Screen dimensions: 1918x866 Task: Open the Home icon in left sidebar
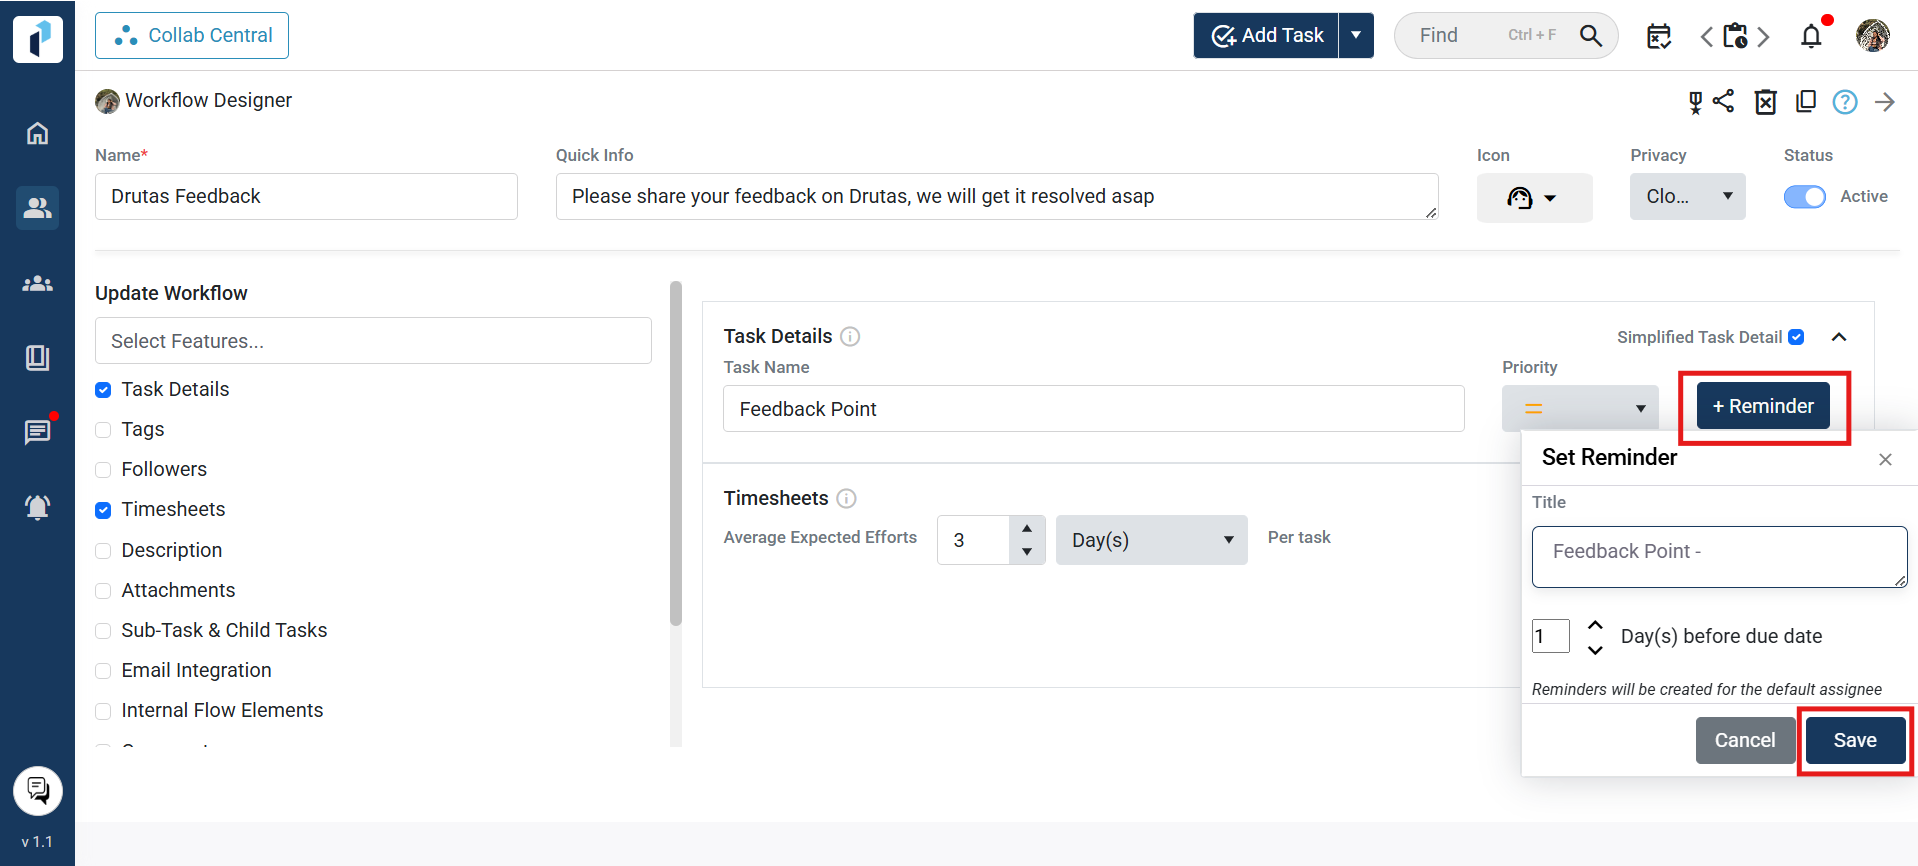coord(37,133)
